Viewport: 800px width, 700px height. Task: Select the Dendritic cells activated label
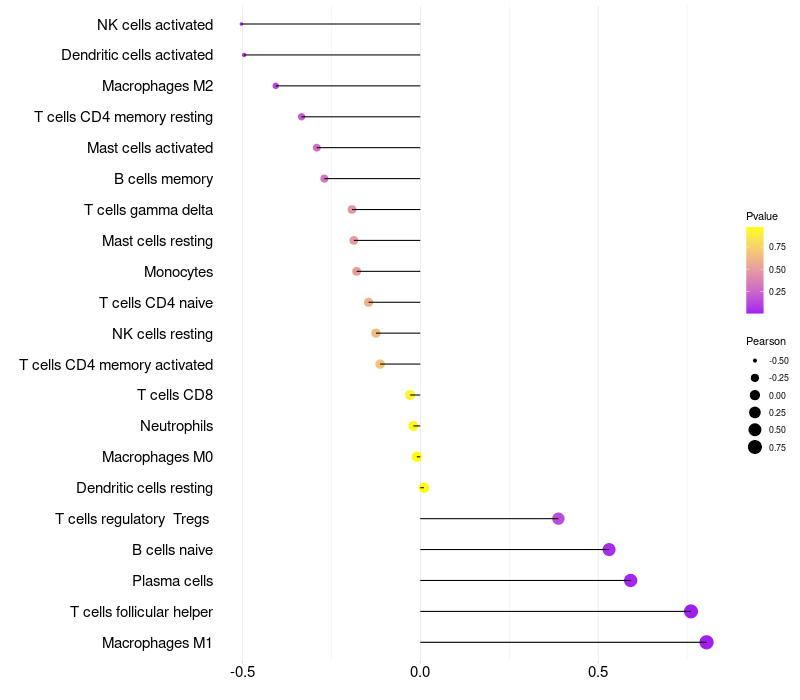137,55
